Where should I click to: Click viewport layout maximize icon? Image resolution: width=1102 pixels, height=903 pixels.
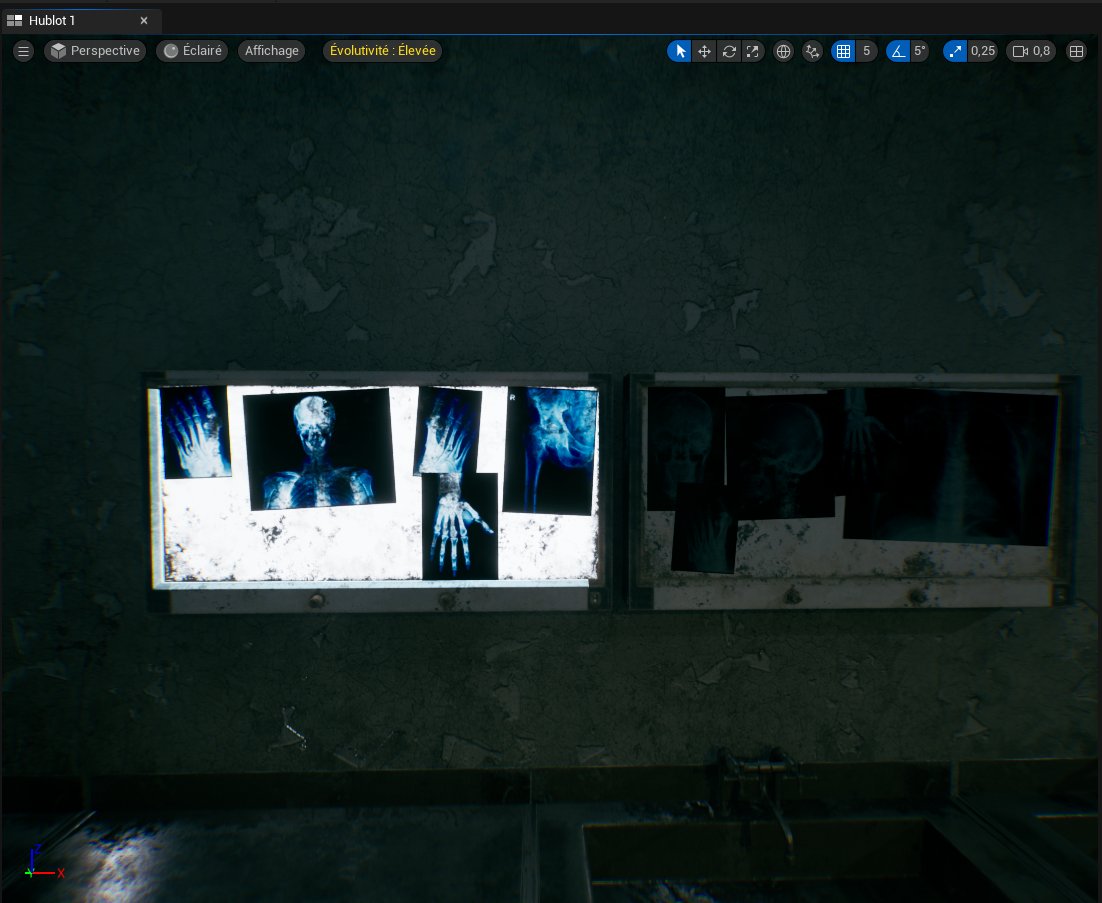tap(1076, 51)
